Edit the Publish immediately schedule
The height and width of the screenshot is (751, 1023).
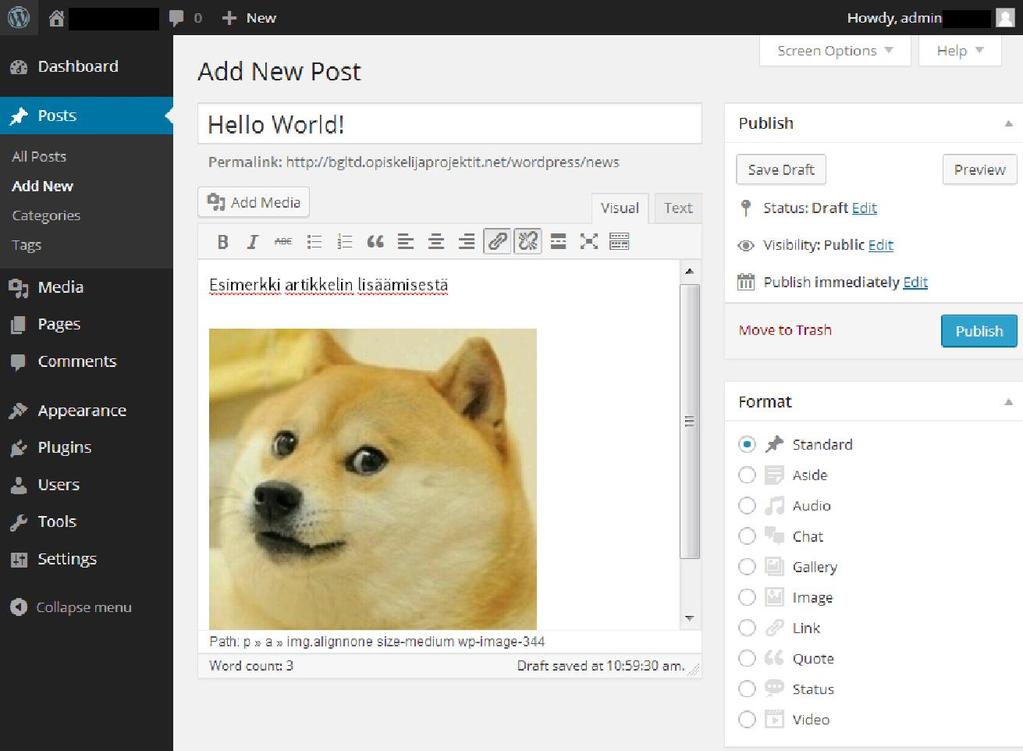[915, 283]
